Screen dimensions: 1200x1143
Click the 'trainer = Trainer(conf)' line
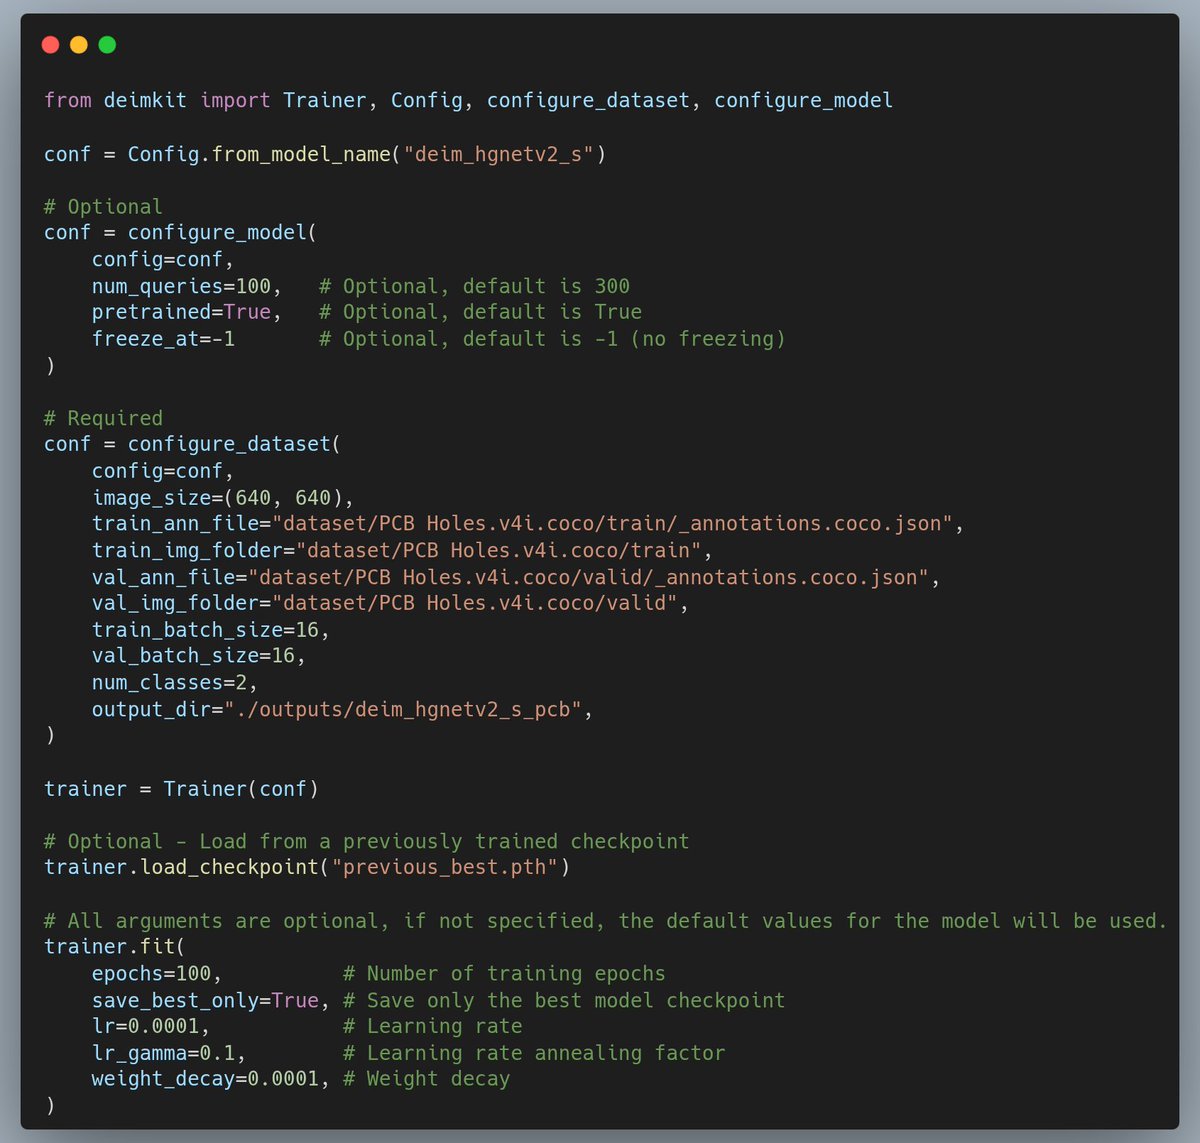point(181,789)
